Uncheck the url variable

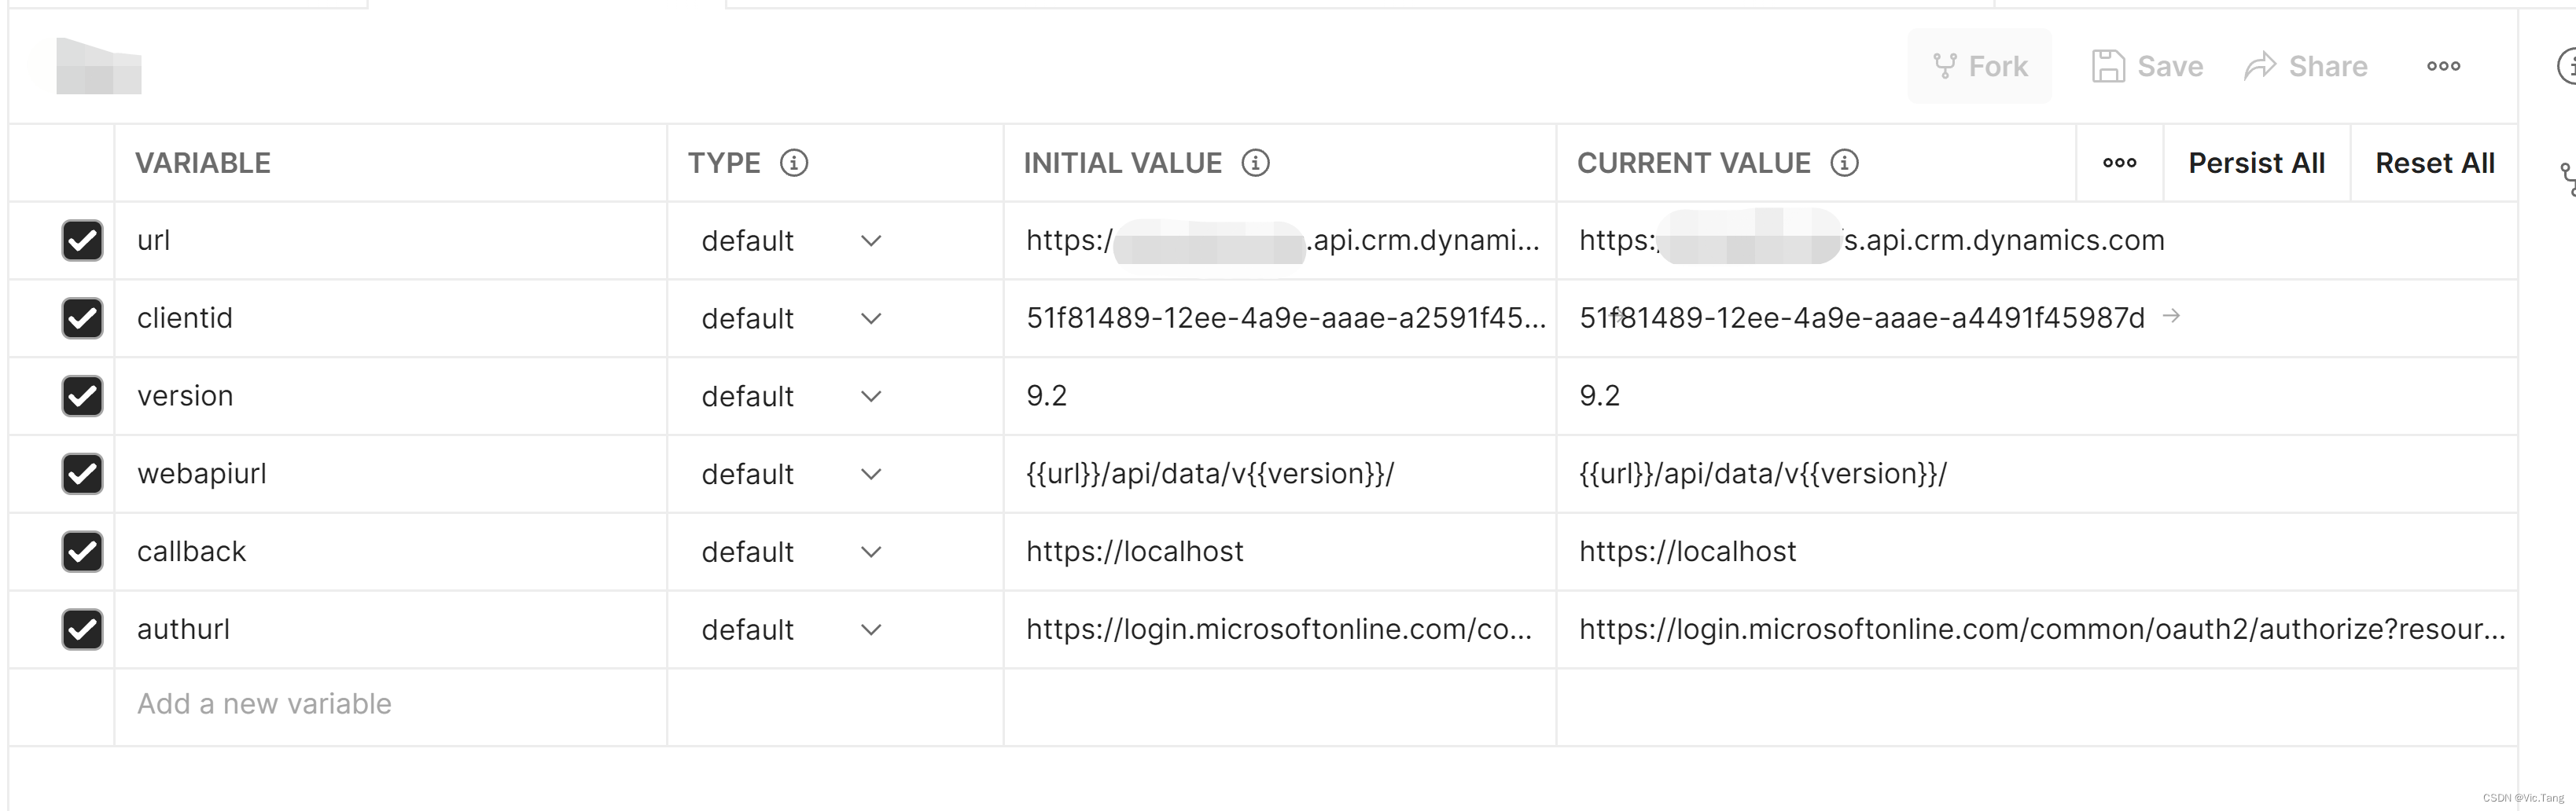point(82,240)
